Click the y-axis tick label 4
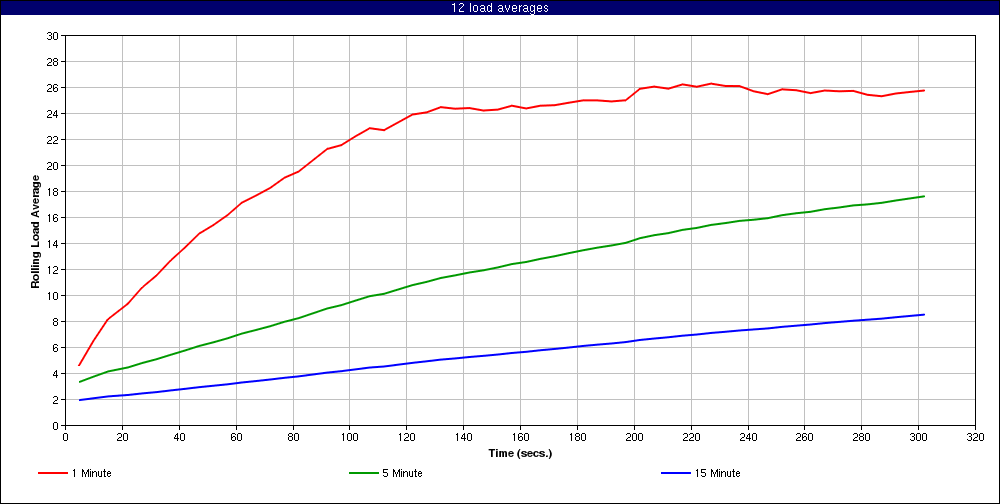Screen dimensions: 1000x504 tap(55, 374)
